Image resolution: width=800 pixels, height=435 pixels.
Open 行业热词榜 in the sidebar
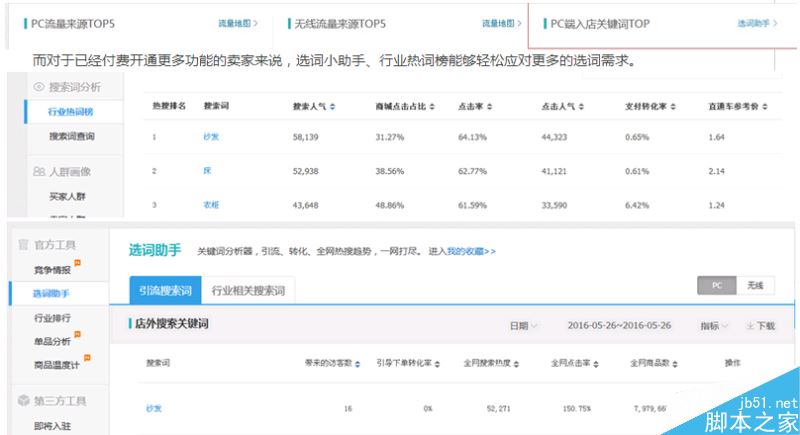pyautogui.click(x=70, y=112)
